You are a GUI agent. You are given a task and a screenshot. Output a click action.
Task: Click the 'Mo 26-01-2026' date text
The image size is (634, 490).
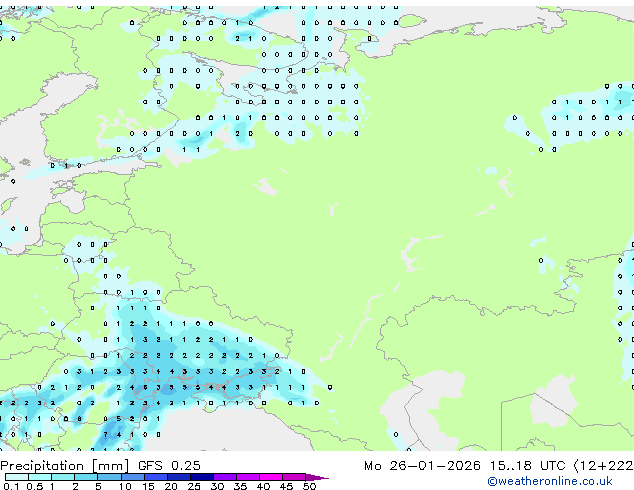(422, 466)
